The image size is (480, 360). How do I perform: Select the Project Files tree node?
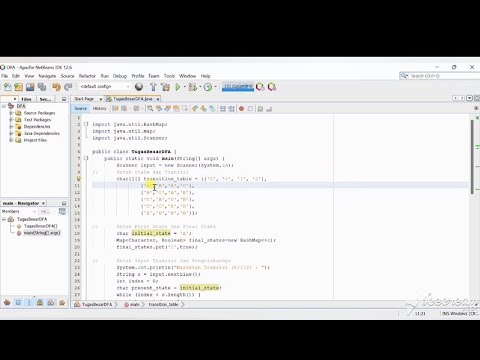pos(35,140)
